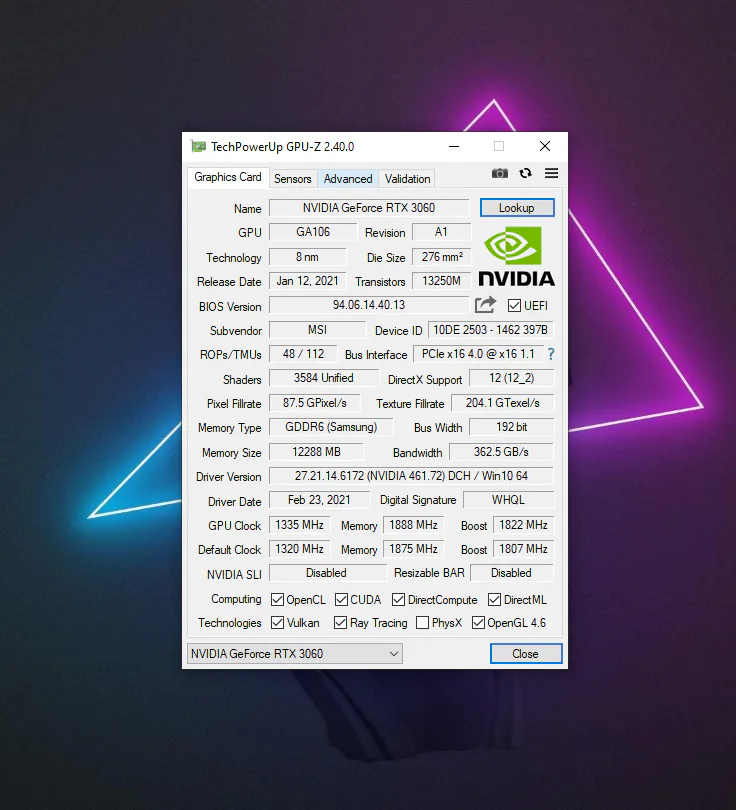This screenshot has width=736, height=810.
Task: Click the Digital Signature field WHQL
Action: 508,500
